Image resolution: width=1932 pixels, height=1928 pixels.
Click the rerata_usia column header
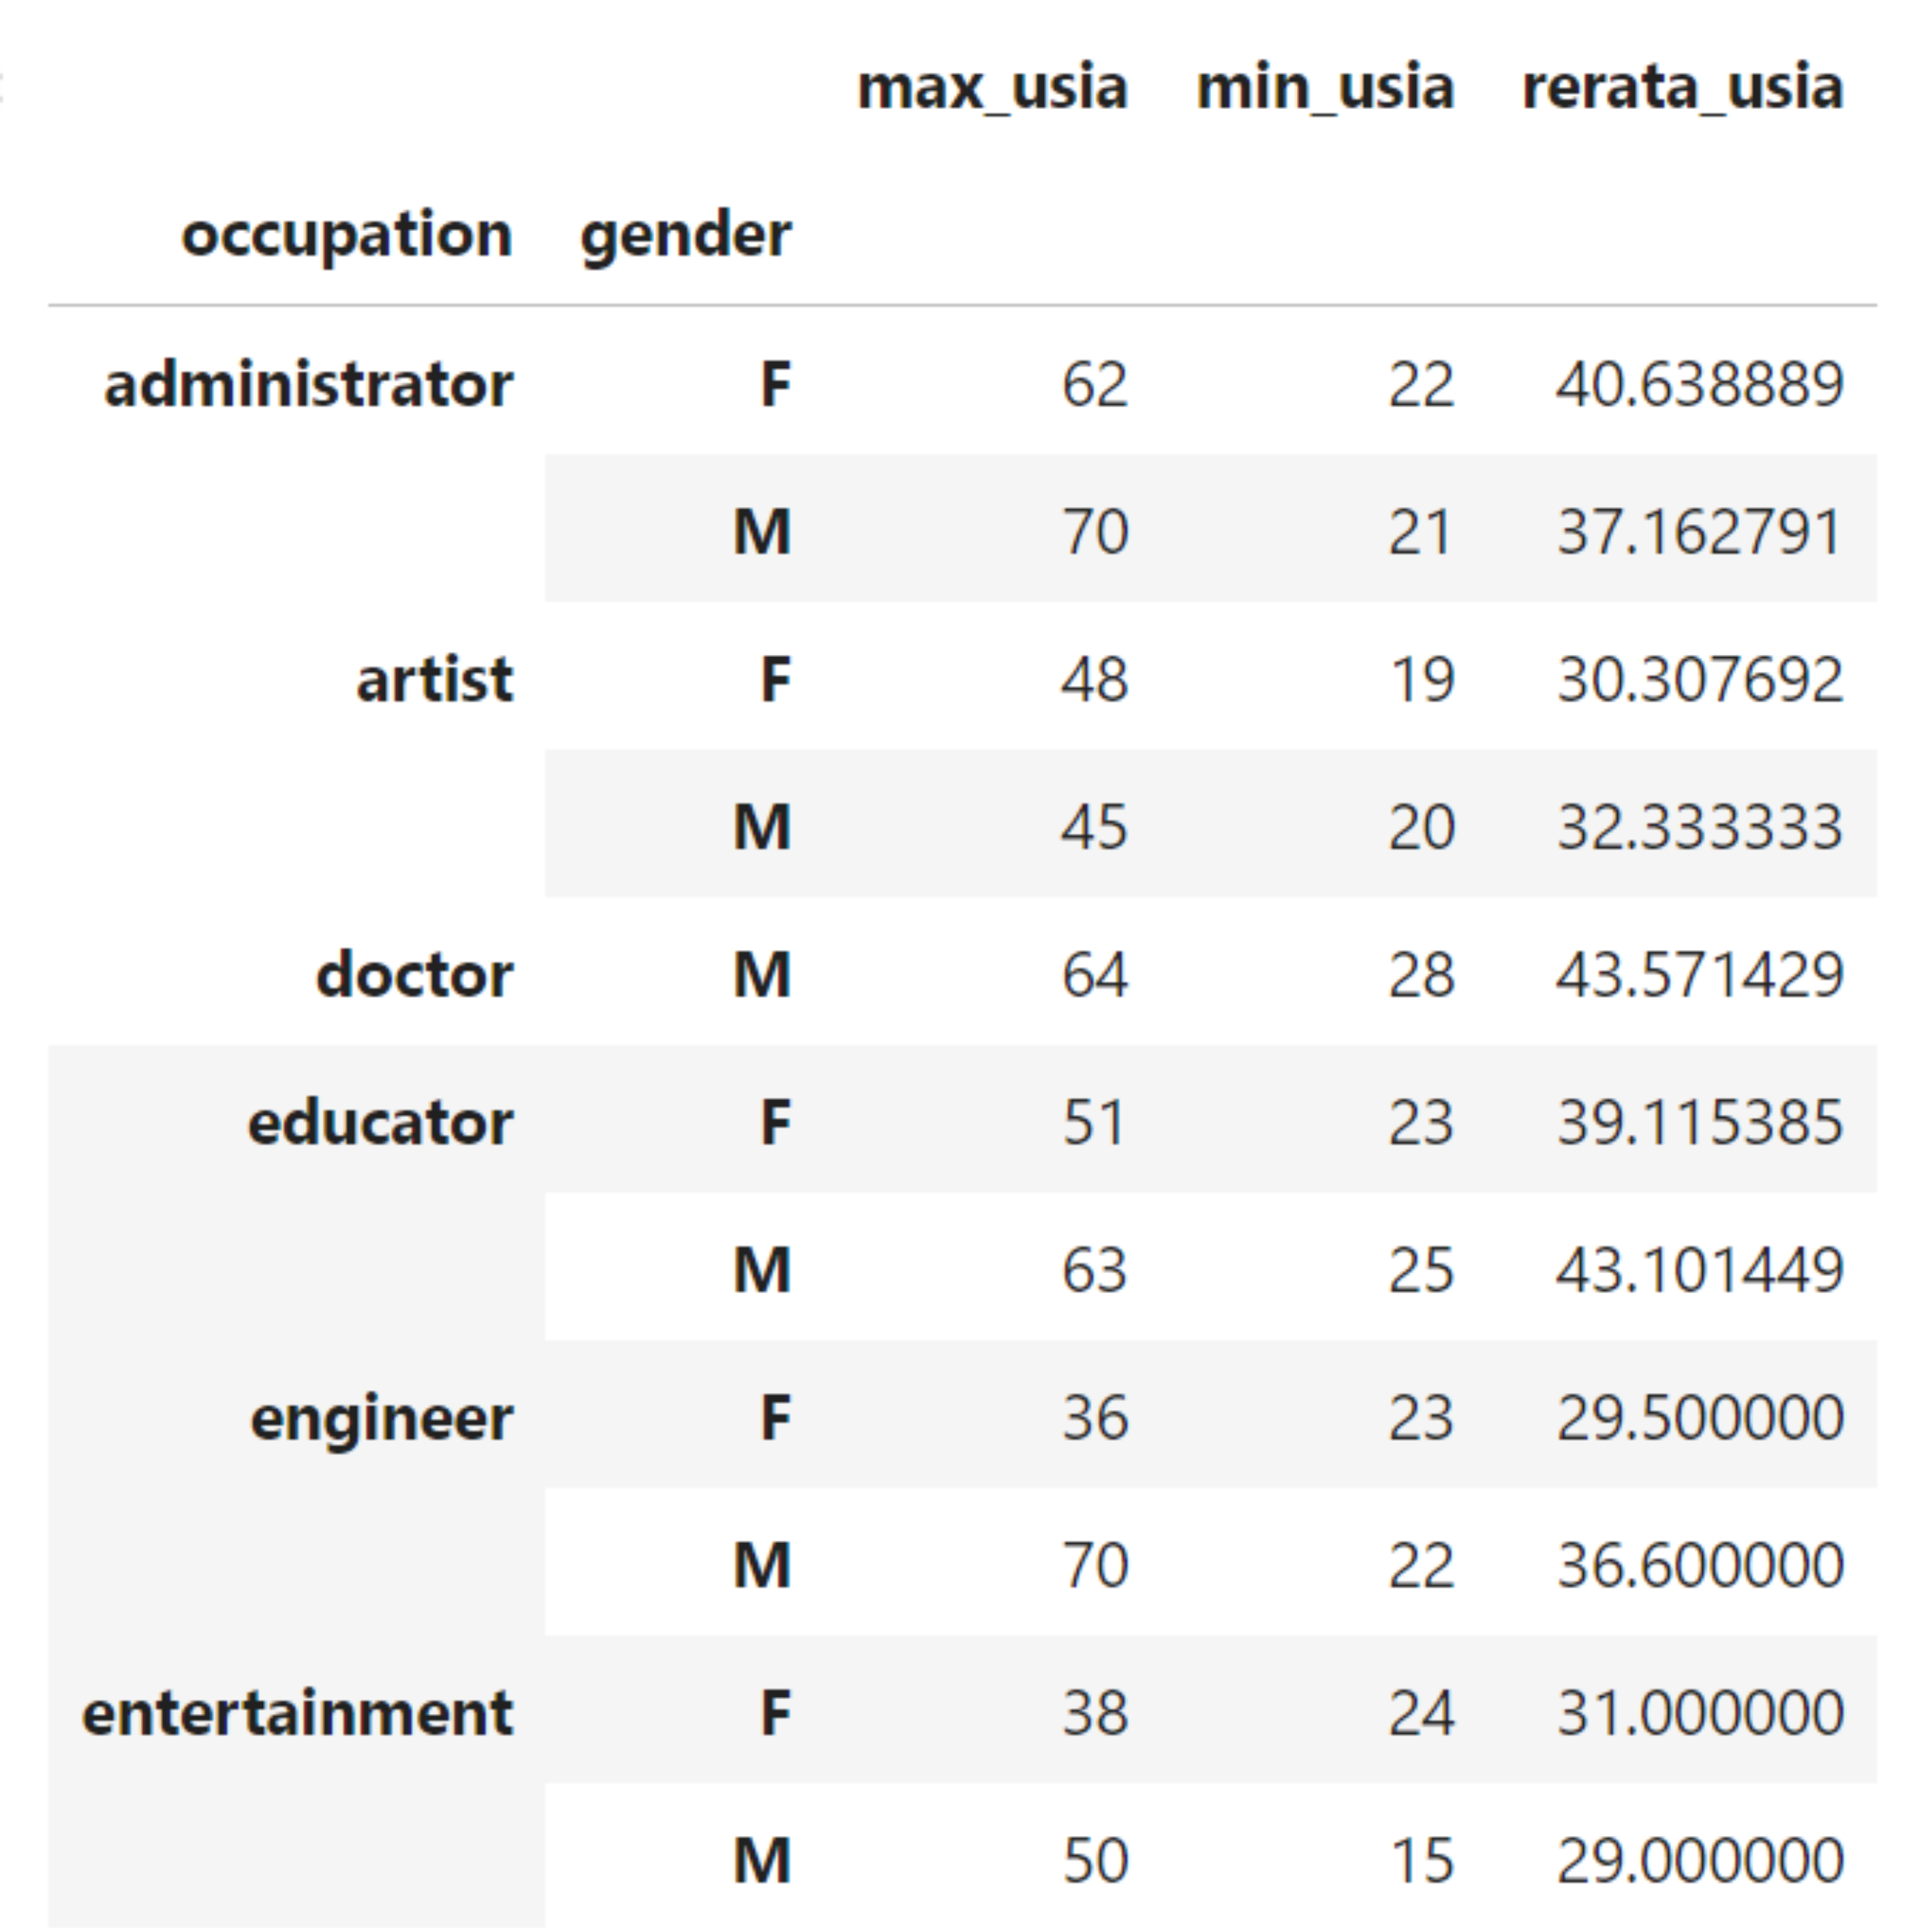[1682, 88]
